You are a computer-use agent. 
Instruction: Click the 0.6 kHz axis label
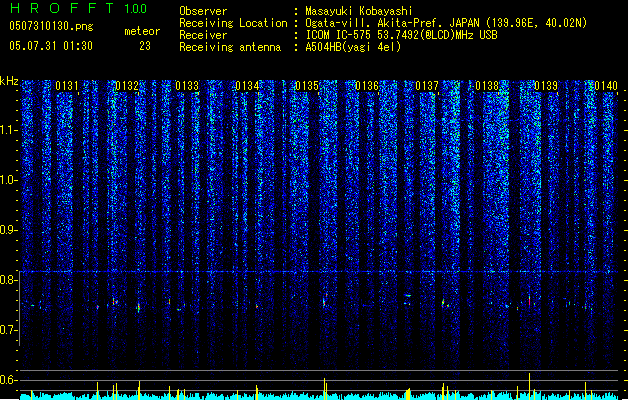point(9,380)
